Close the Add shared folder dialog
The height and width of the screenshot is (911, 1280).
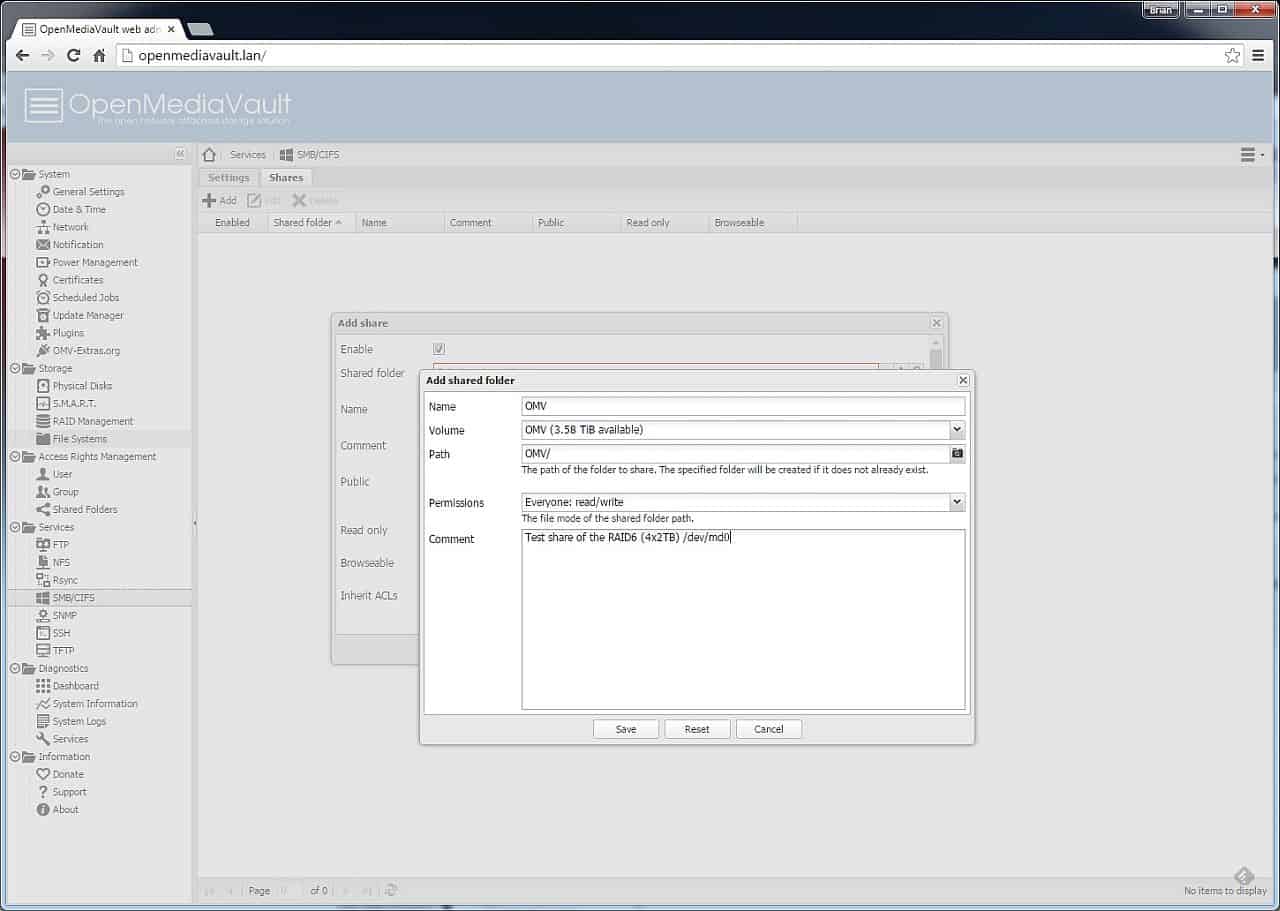click(963, 381)
